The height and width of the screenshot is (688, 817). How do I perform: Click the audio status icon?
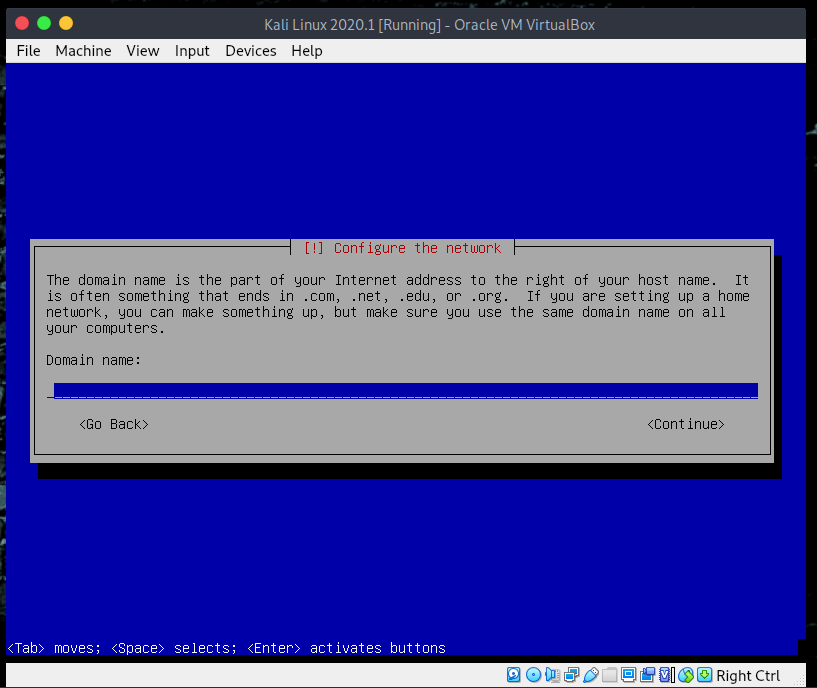tap(552, 675)
